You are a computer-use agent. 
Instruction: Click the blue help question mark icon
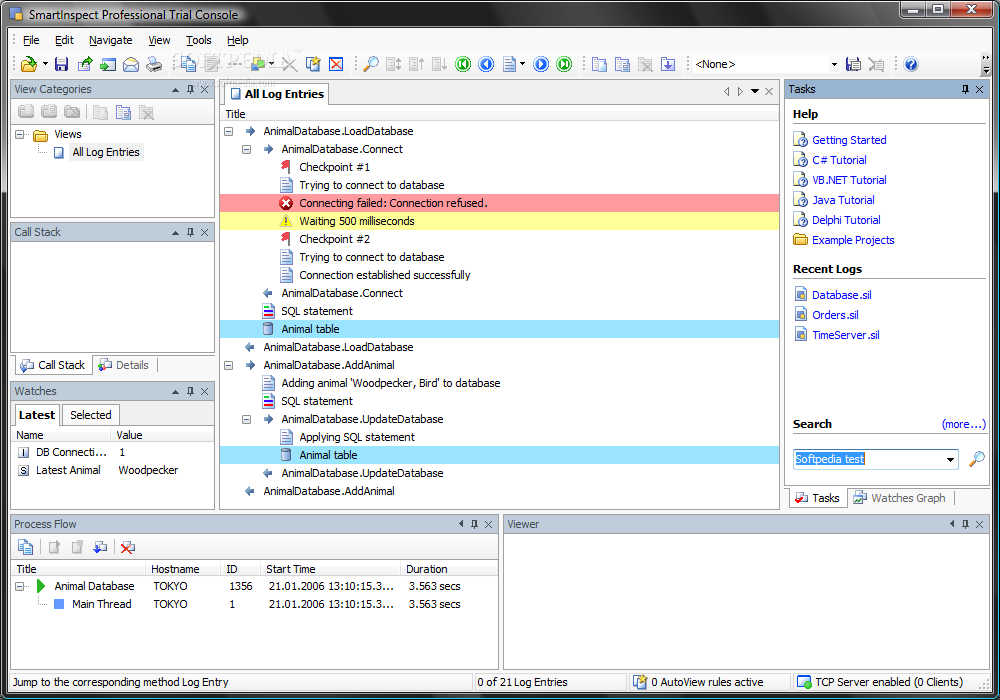pyautogui.click(x=911, y=64)
